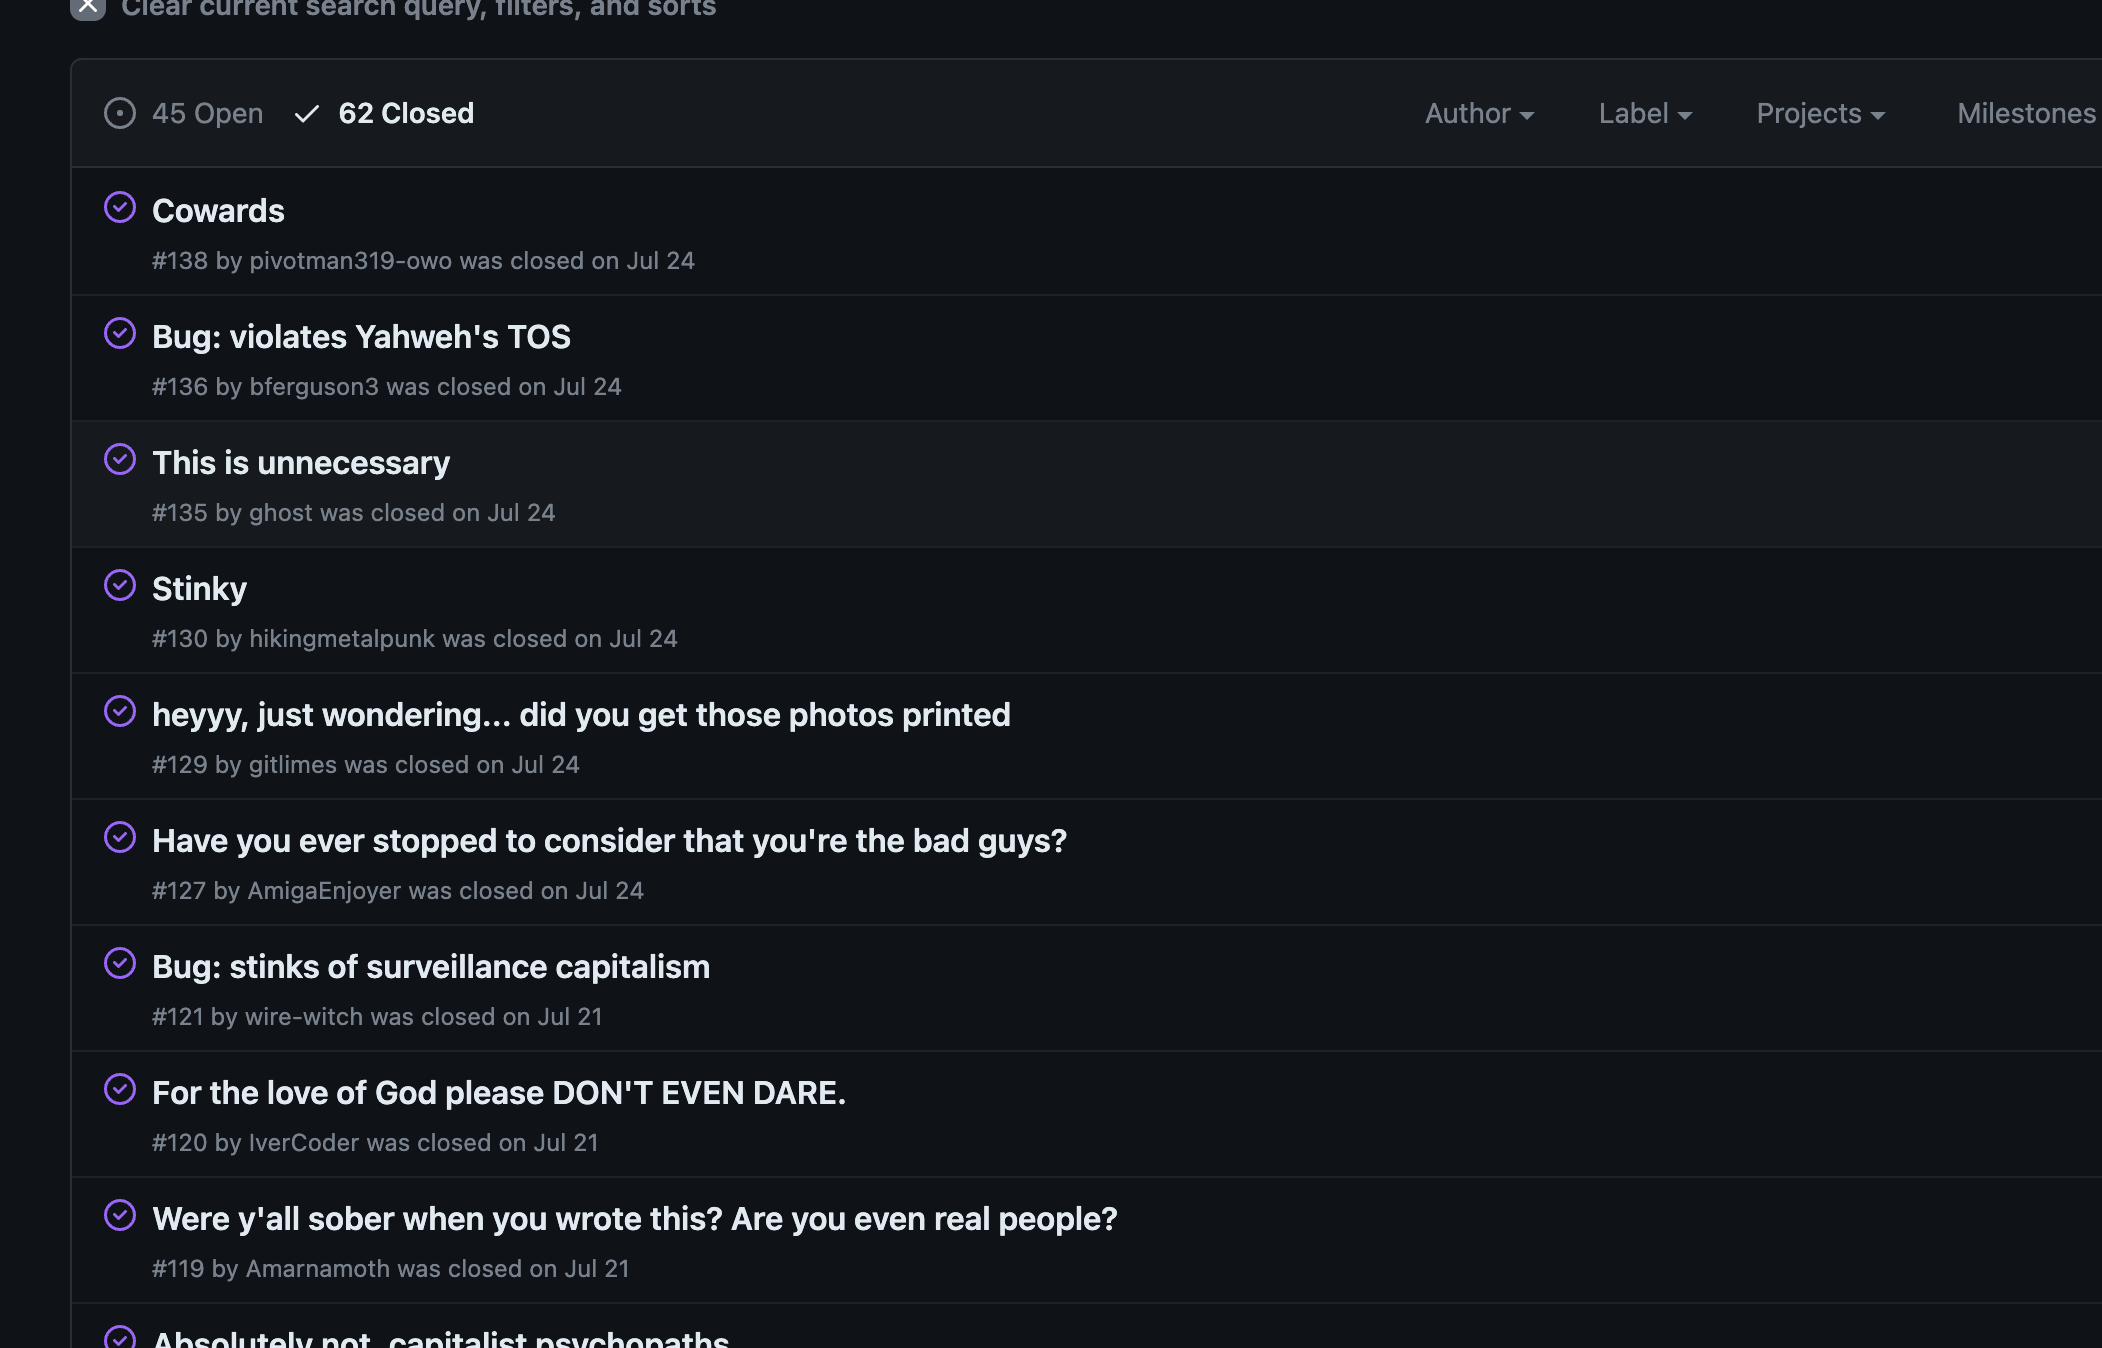The height and width of the screenshot is (1348, 2102).
Task: Open the Author filter dropdown
Action: tap(1479, 113)
